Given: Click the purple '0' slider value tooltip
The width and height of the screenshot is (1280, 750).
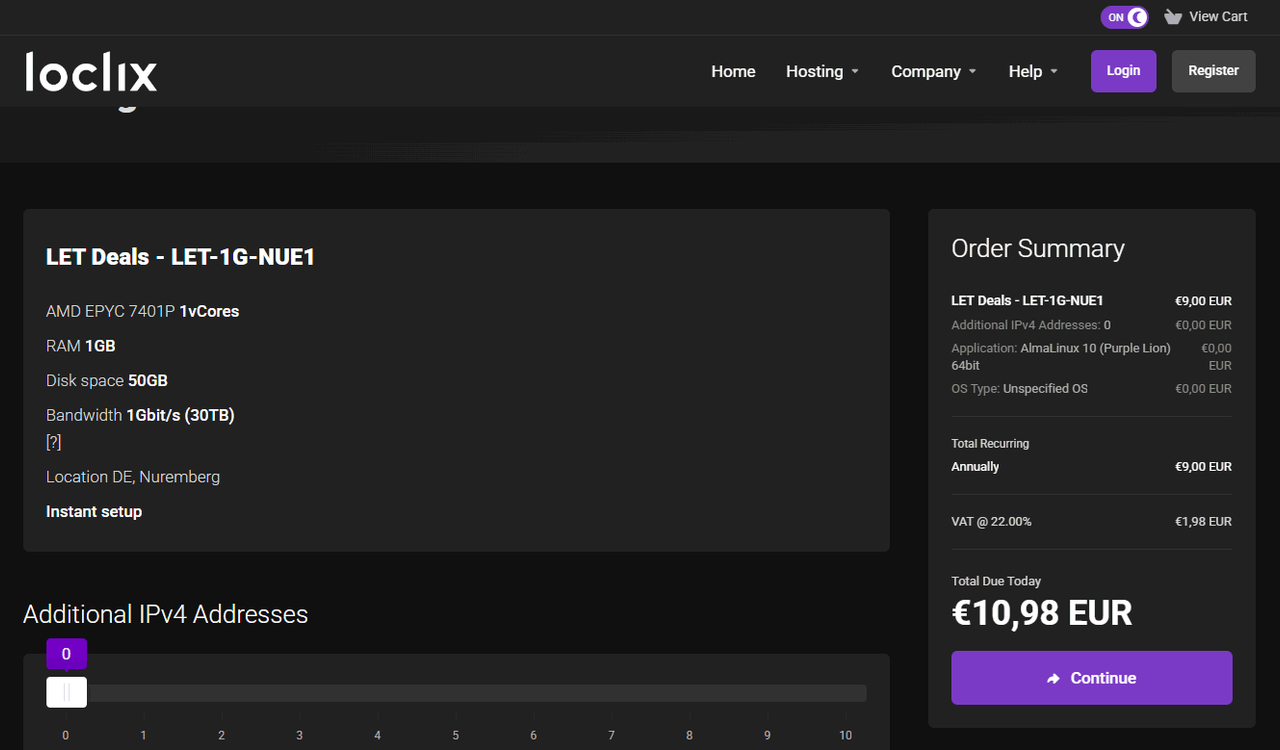Looking at the screenshot, I should [x=66, y=654].
